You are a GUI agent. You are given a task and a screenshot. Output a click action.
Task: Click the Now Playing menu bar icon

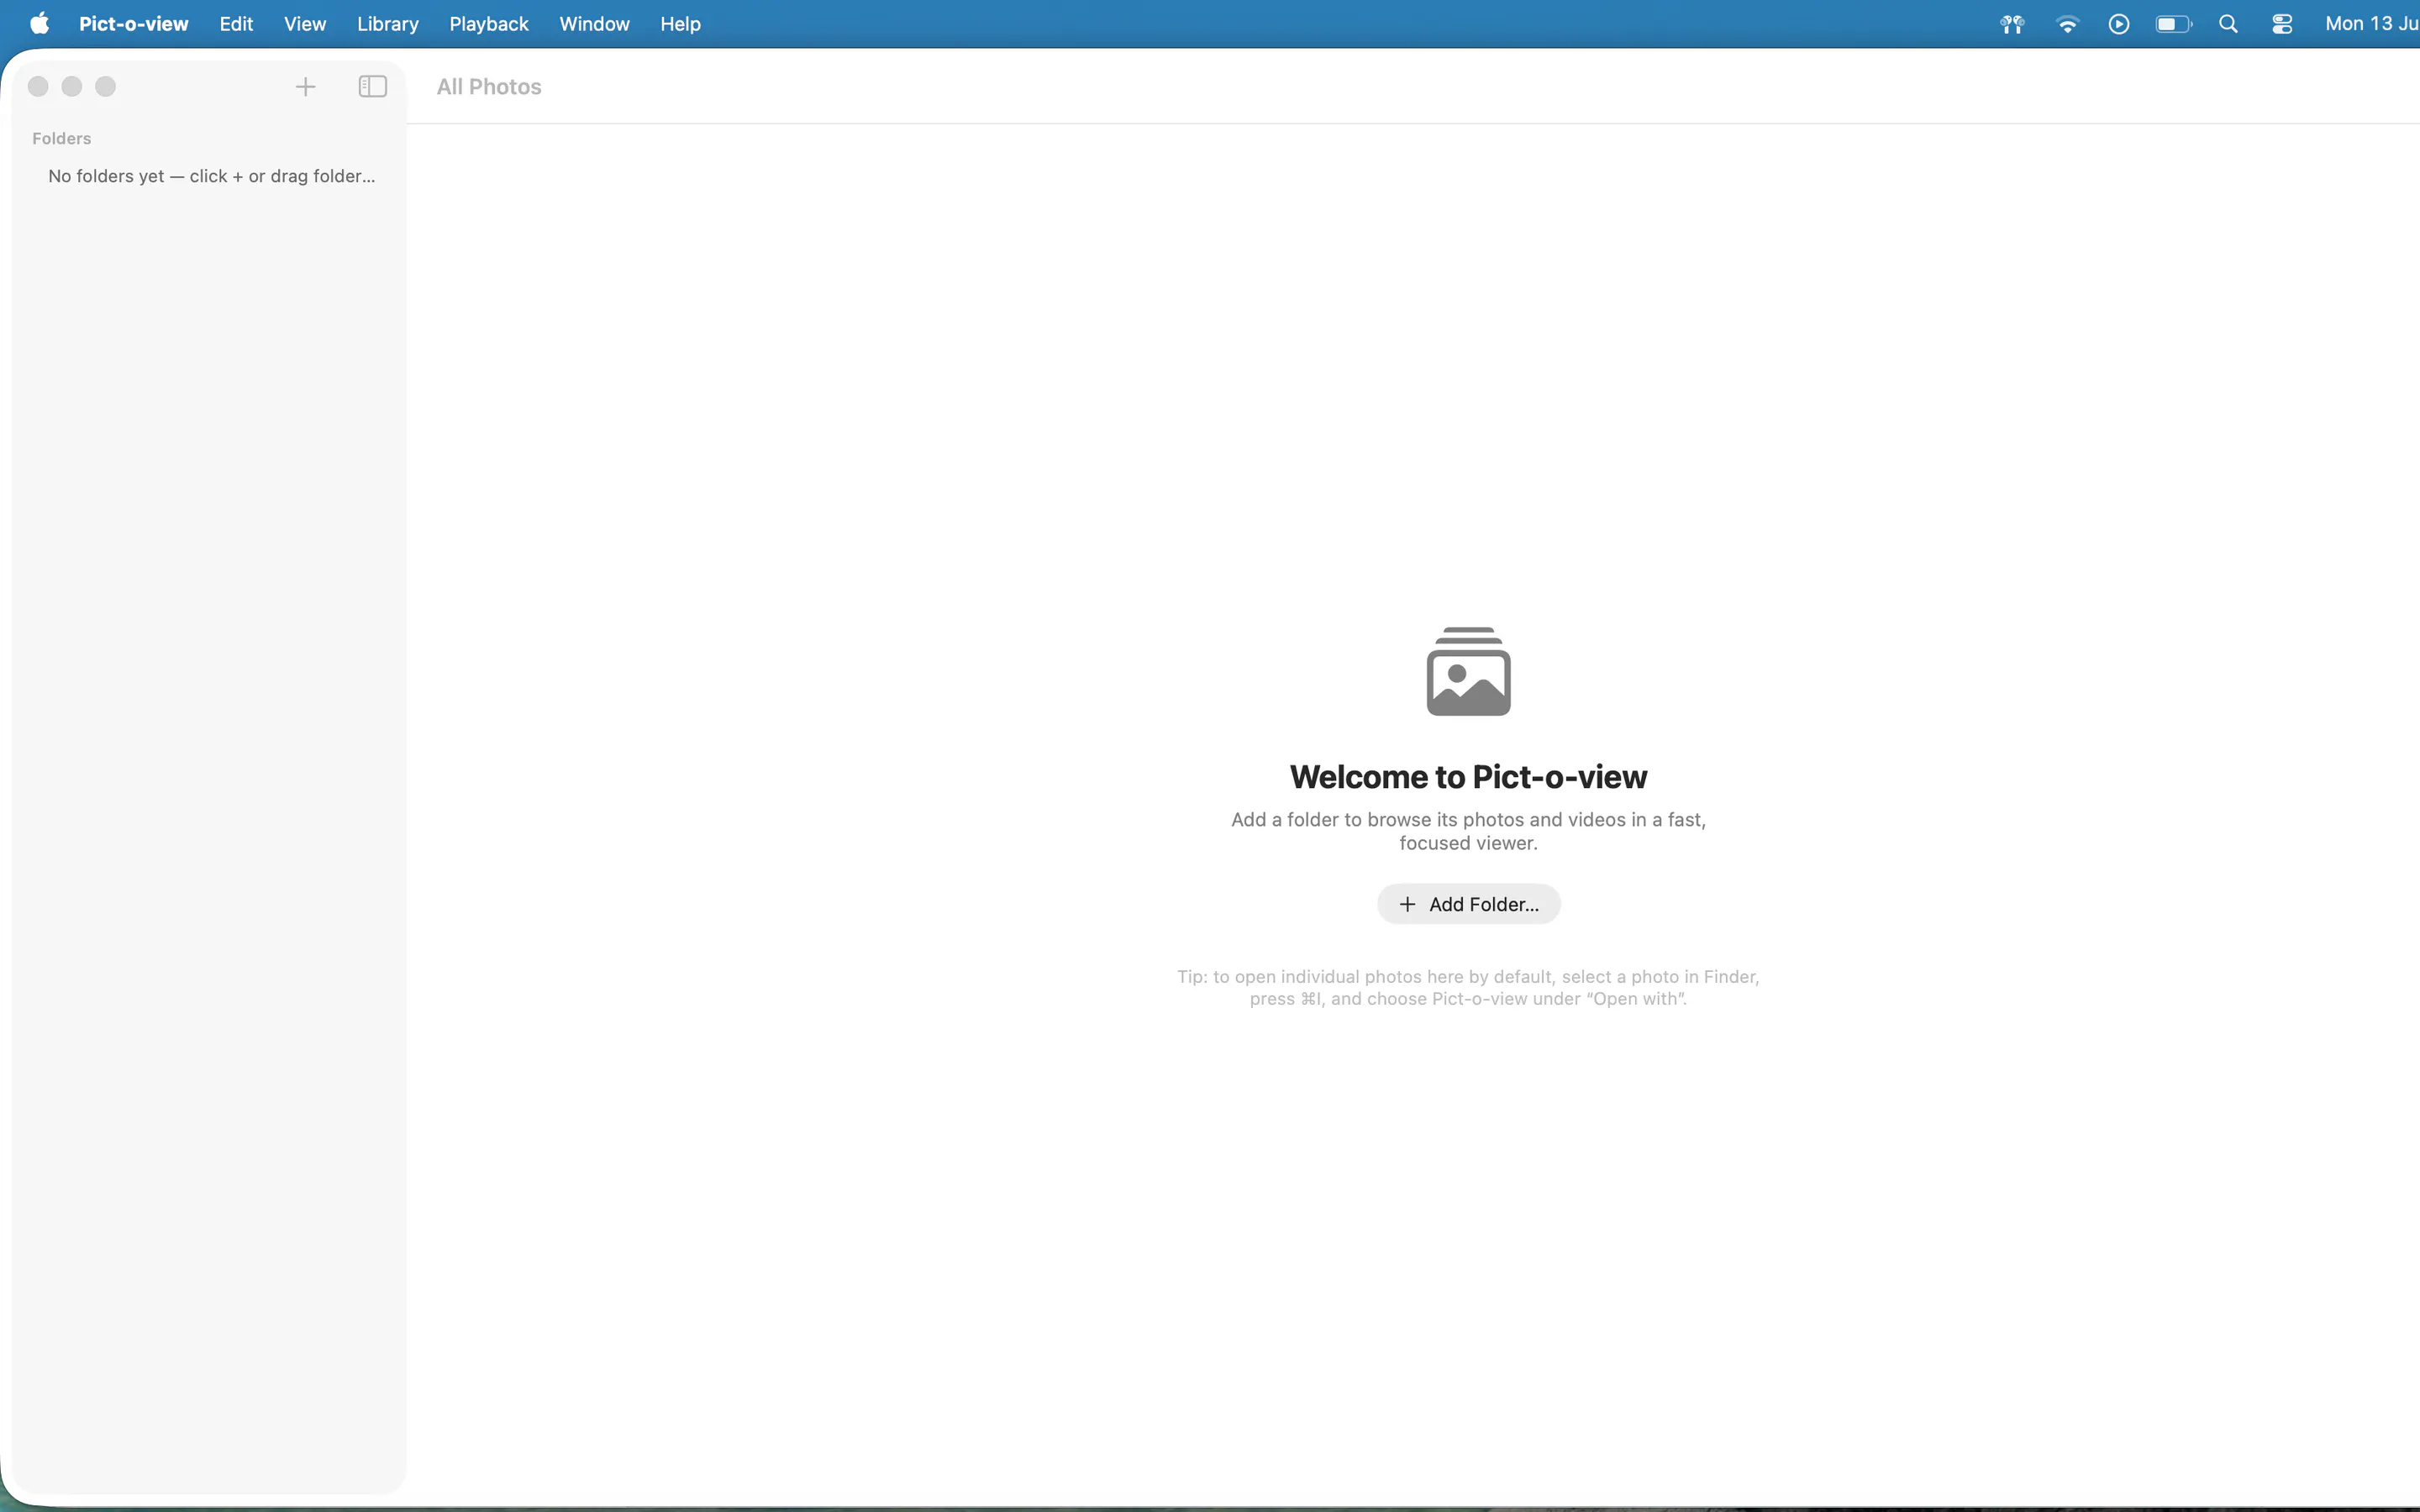pyautogui.click(x=2119, y=24)
